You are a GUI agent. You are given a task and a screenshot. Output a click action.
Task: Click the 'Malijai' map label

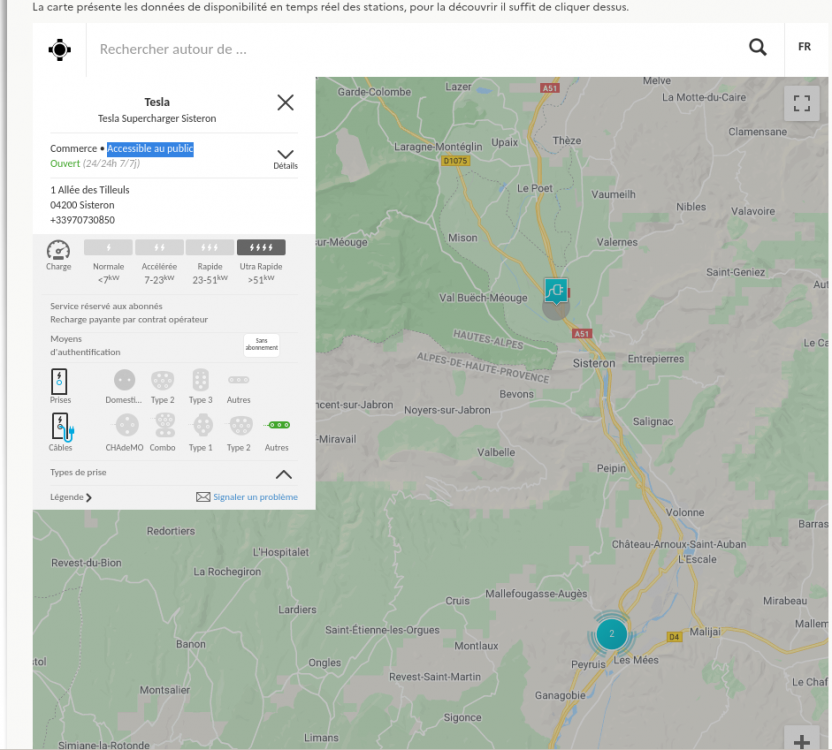pos(705,632)
